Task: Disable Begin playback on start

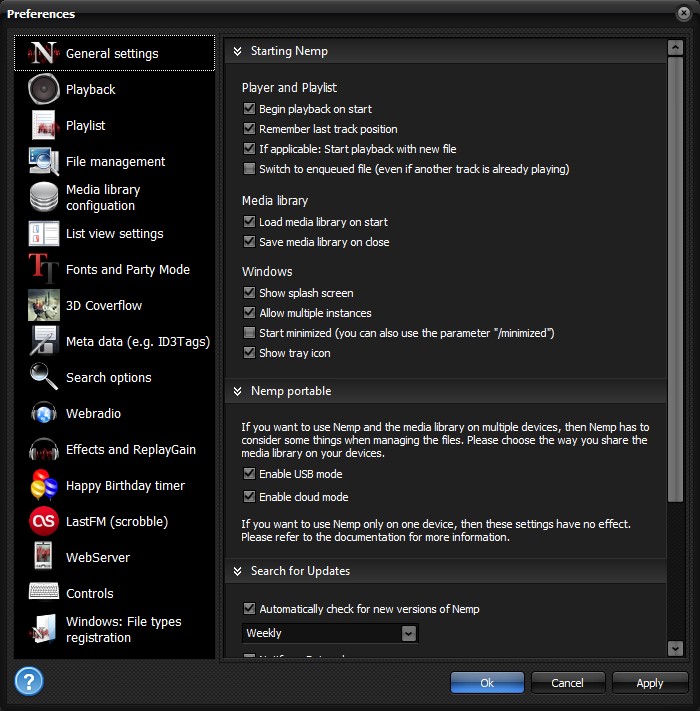Action: pos(249,109)
